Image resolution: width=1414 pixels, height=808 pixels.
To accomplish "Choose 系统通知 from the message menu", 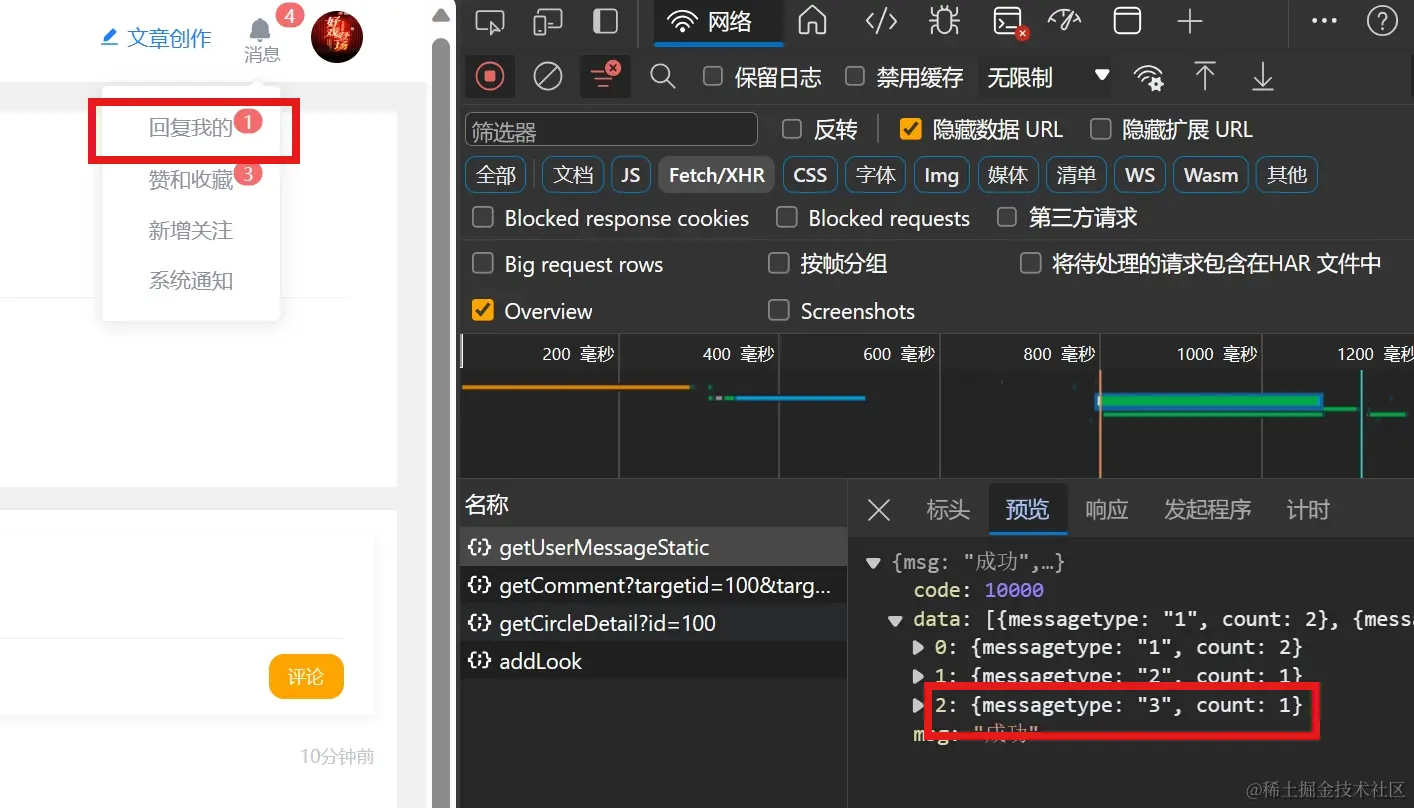I will (190, 281).
